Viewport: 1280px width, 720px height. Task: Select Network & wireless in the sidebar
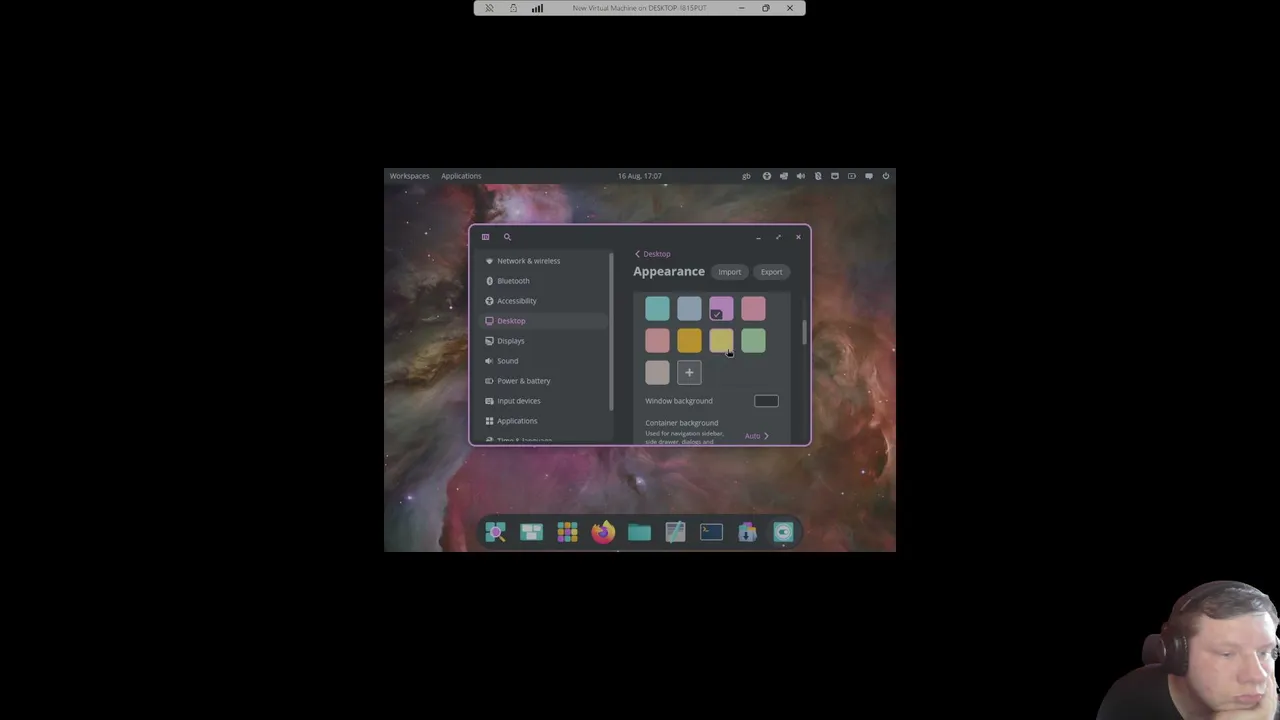pyautogui.click(x=543, y=261)
